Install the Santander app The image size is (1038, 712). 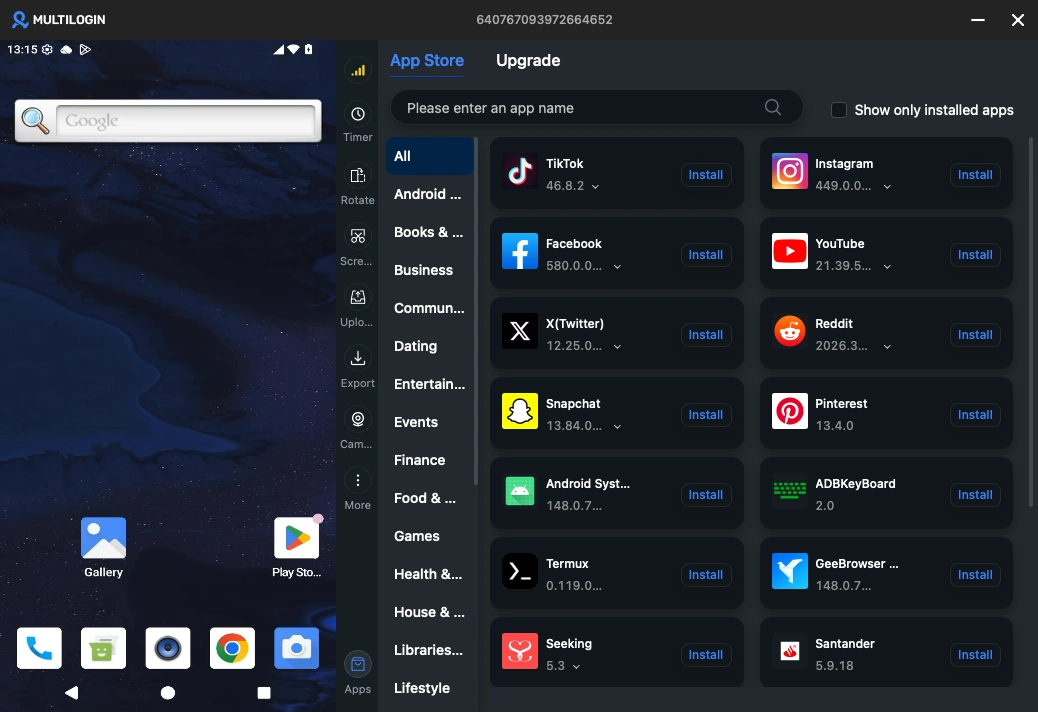tap(975, 655)
